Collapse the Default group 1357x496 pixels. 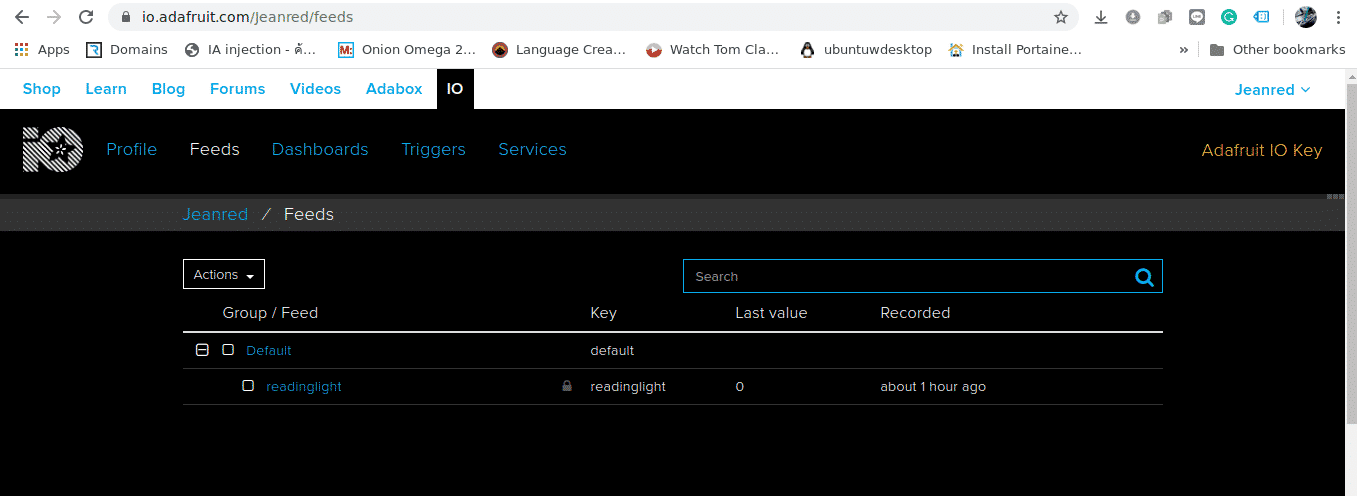click(x=202, y=350)
